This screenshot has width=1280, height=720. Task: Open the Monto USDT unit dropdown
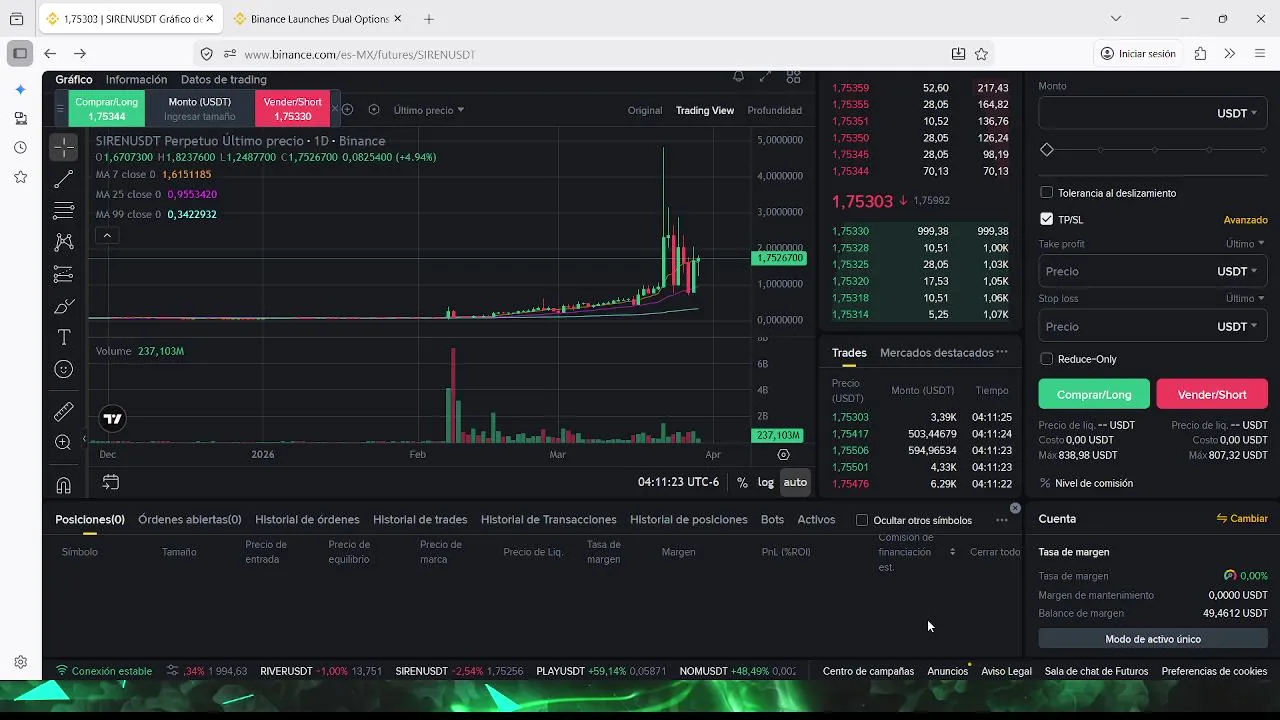tap(1237, 114)
